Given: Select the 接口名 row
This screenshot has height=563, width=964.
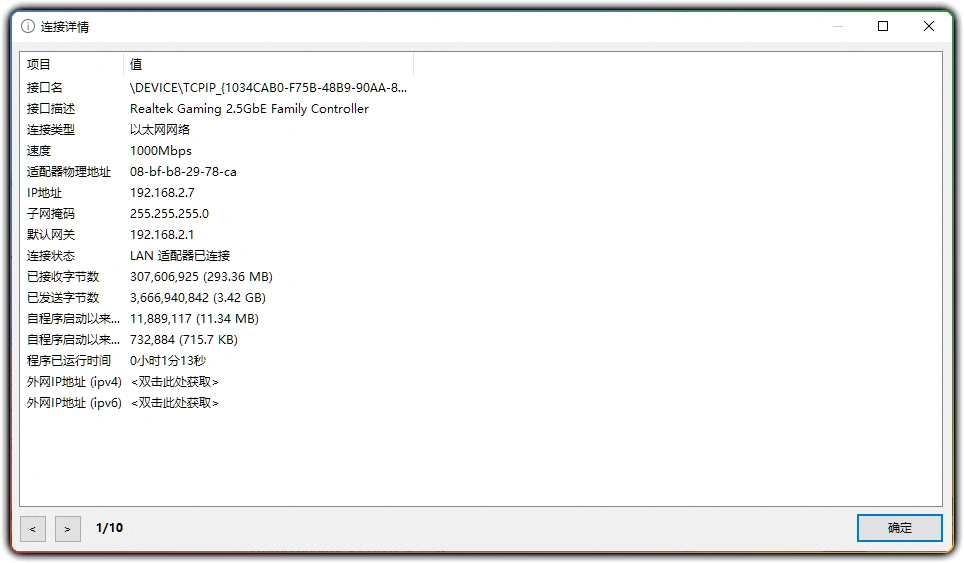Looking at the screenshot, I should pyautogui.click(x=45, y=88).
